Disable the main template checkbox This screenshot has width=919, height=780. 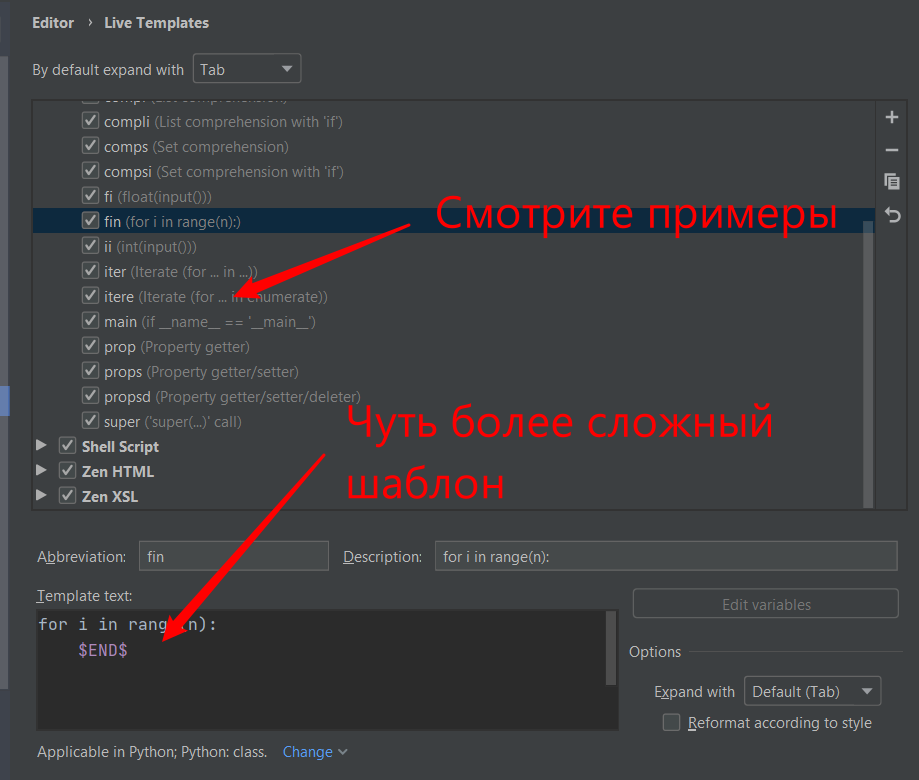(x=90, y=322)
